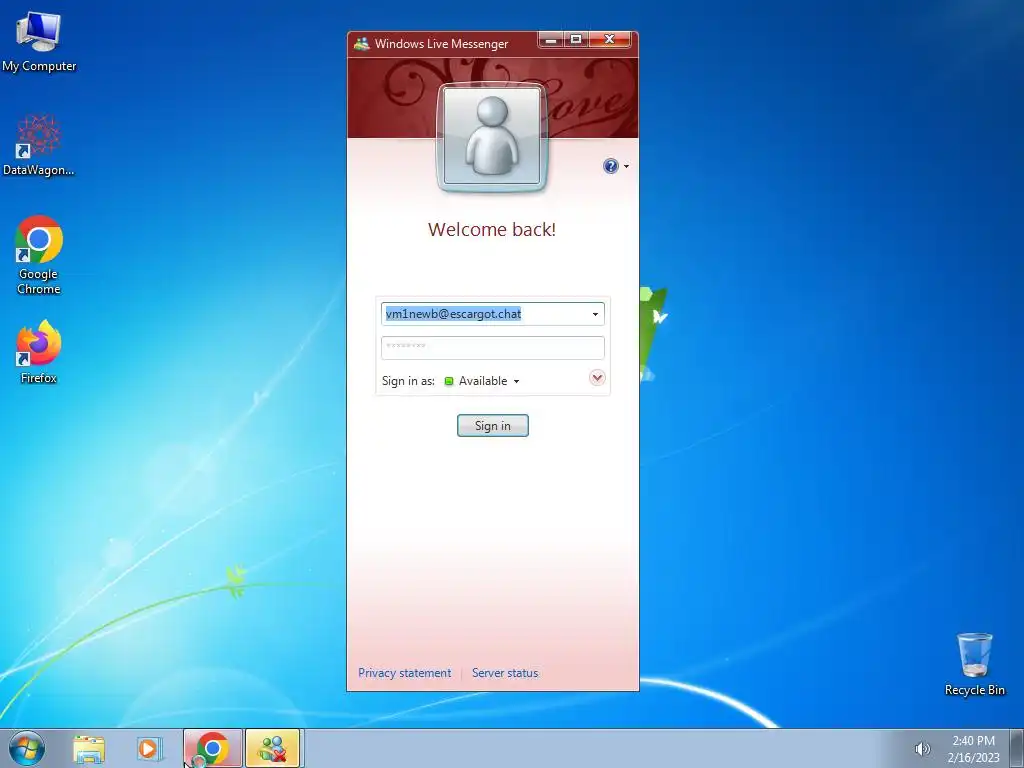Select the Google Chrome desktop shortcut
The width and height of the screenshot is (1024, 768).
pyautogui.click(x=39, y=255)
